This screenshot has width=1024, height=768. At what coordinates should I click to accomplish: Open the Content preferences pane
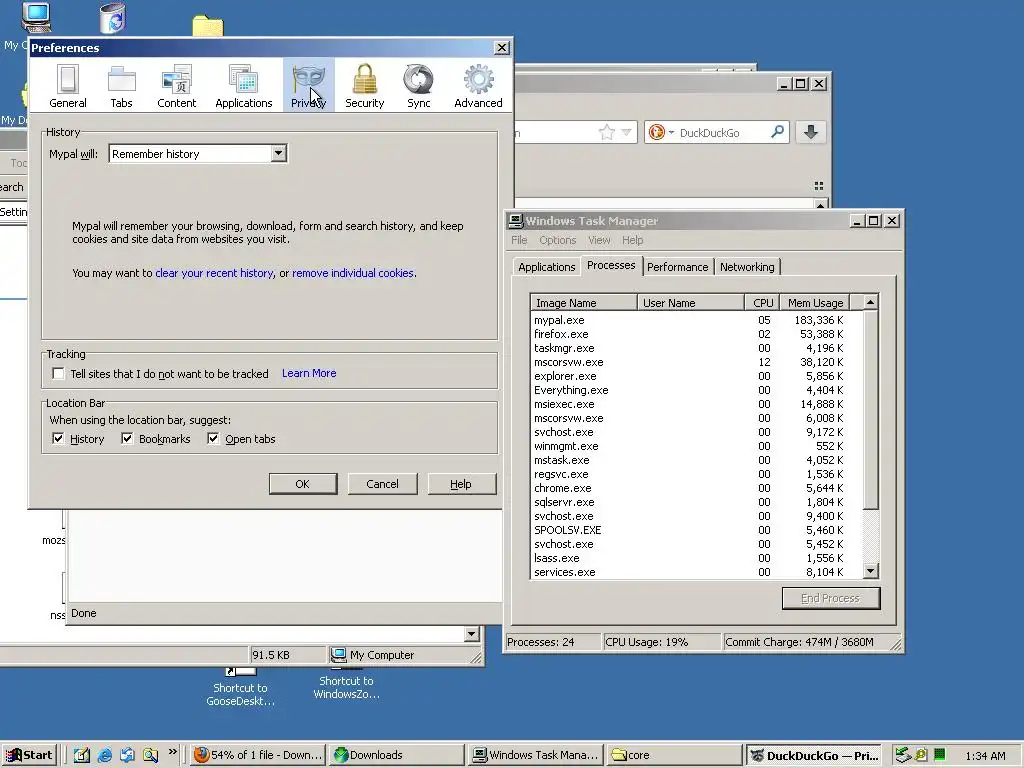coord(176,86)
